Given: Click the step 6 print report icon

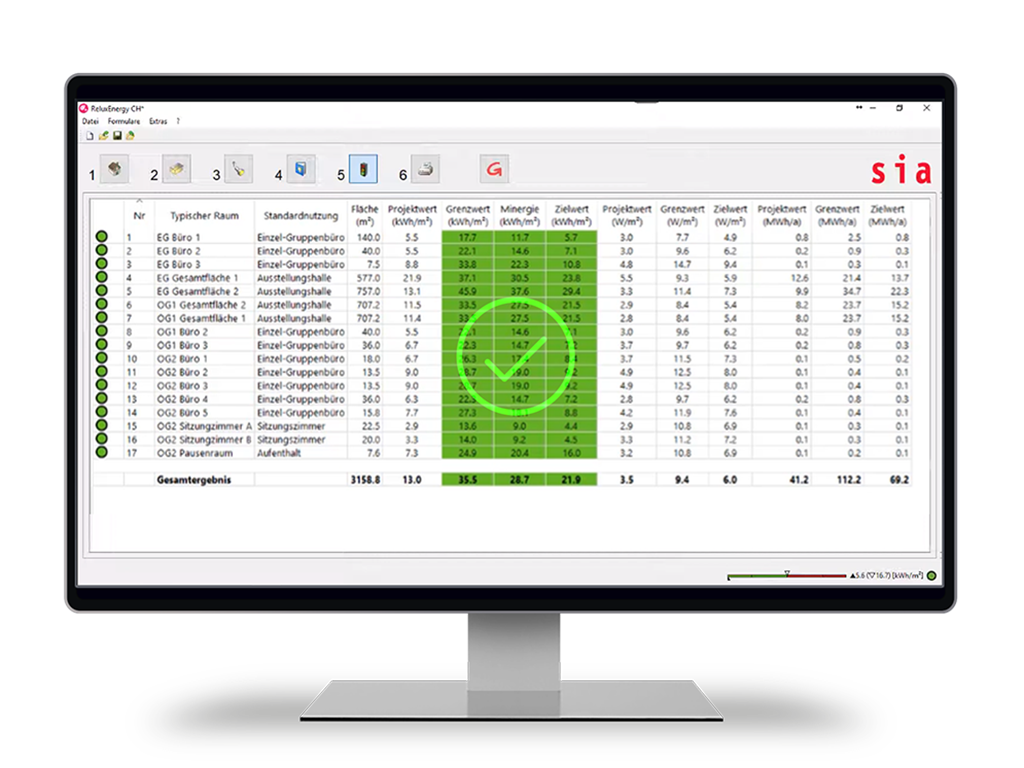Looking at the screenshot, I should click(423, 170).
